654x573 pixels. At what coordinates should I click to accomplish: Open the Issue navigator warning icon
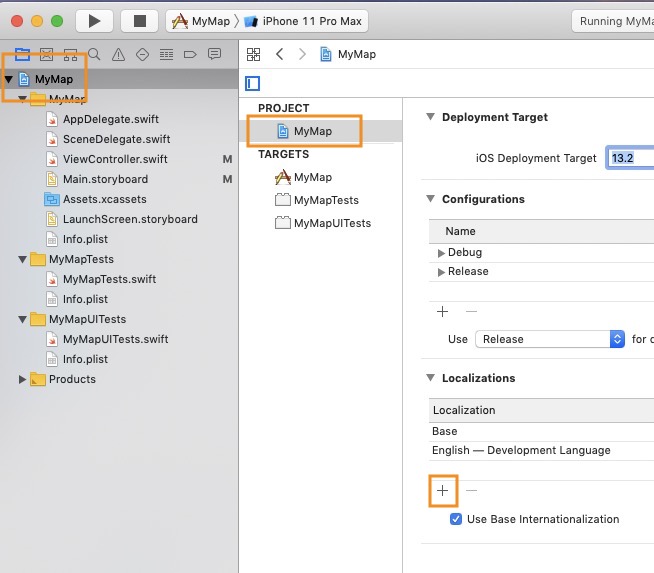(118, 54)
